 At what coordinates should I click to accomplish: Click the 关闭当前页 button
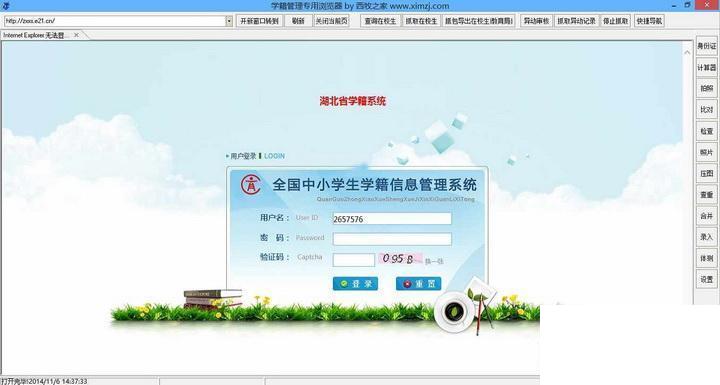[332, 21]
